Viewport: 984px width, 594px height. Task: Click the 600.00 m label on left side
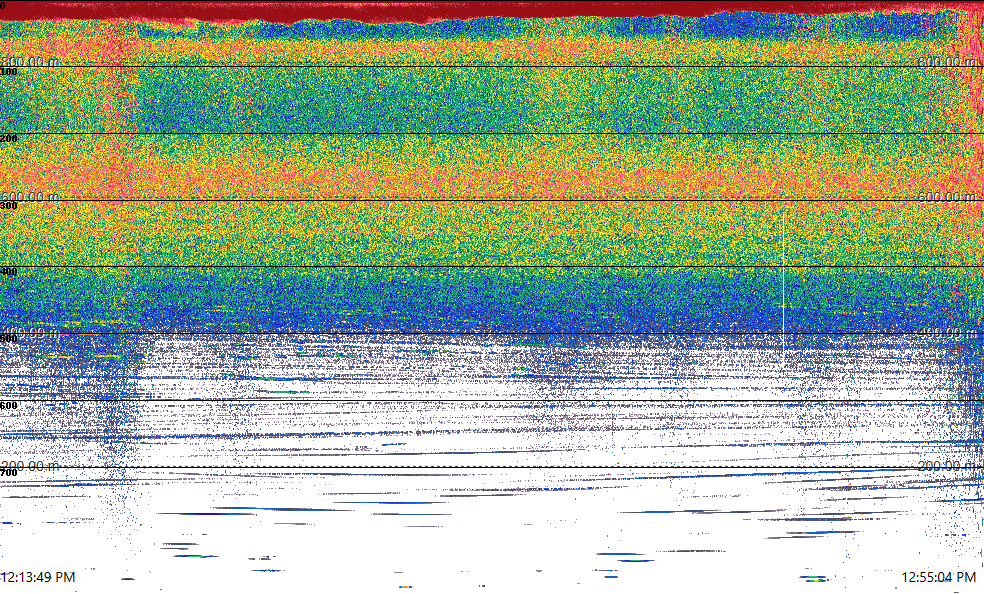(30, 196)
